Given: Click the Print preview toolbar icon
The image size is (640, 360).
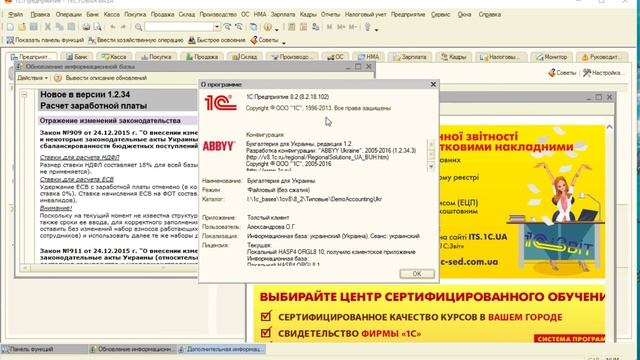Looking at the screenshot, I should [x=98, y=27].
